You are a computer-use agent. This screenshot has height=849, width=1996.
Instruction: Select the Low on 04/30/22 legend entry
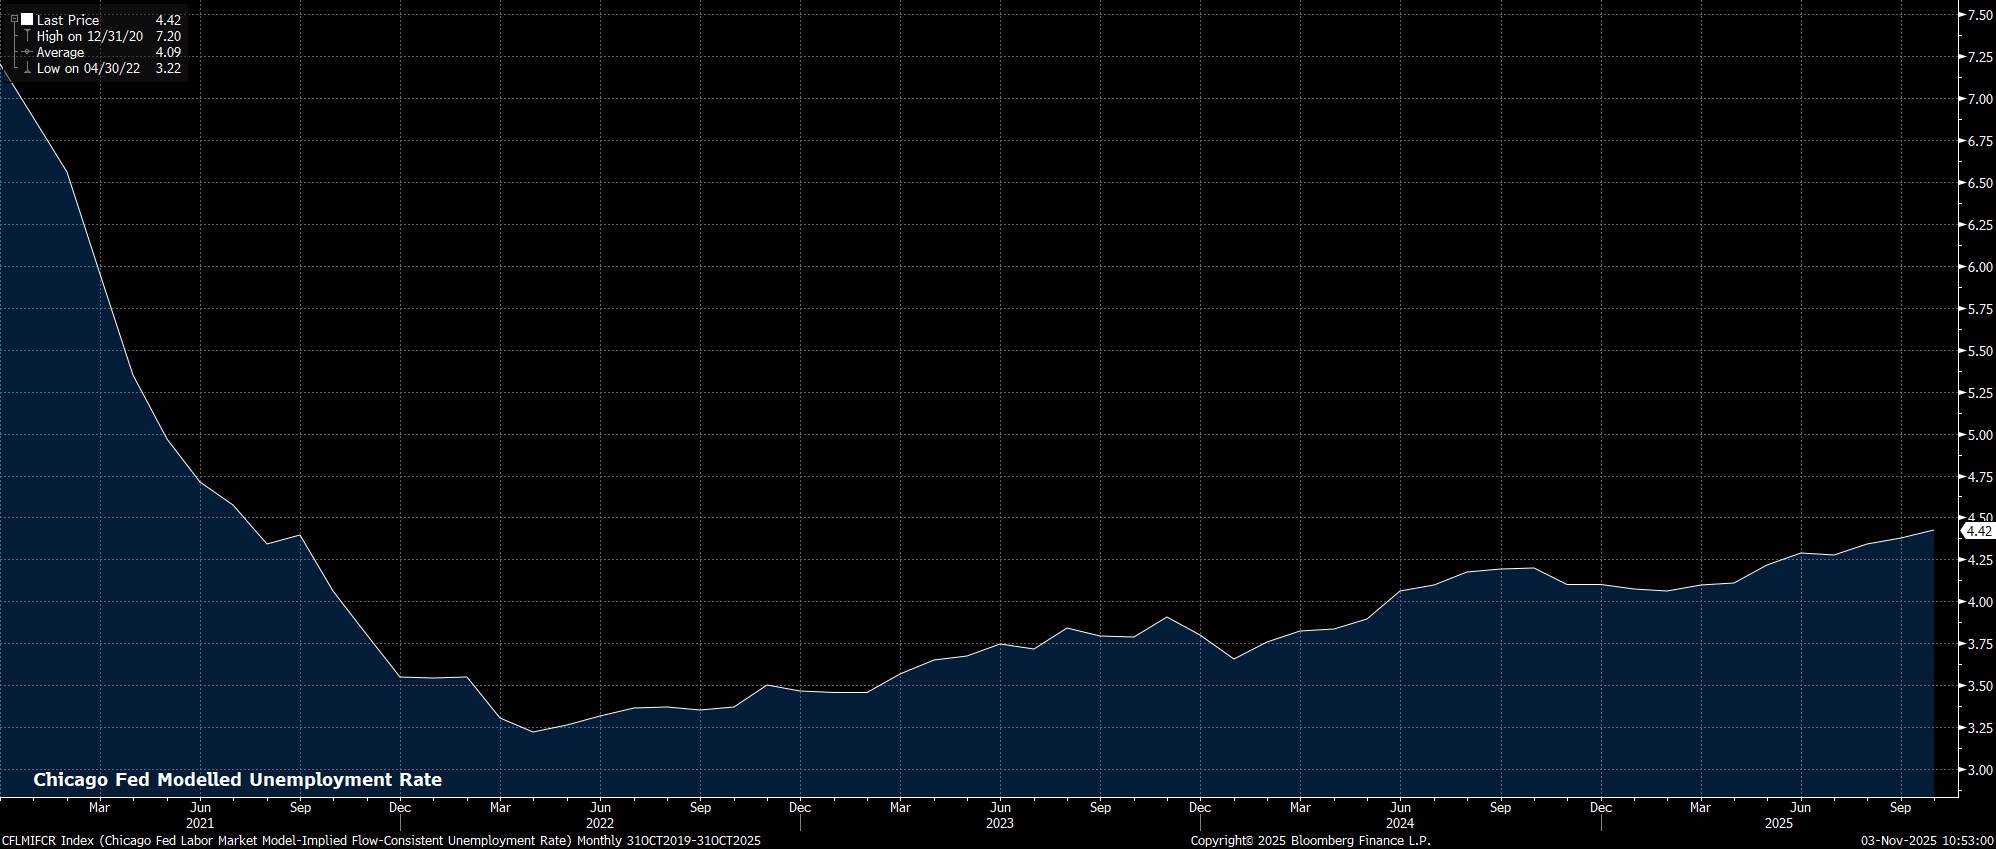point(88,69)
